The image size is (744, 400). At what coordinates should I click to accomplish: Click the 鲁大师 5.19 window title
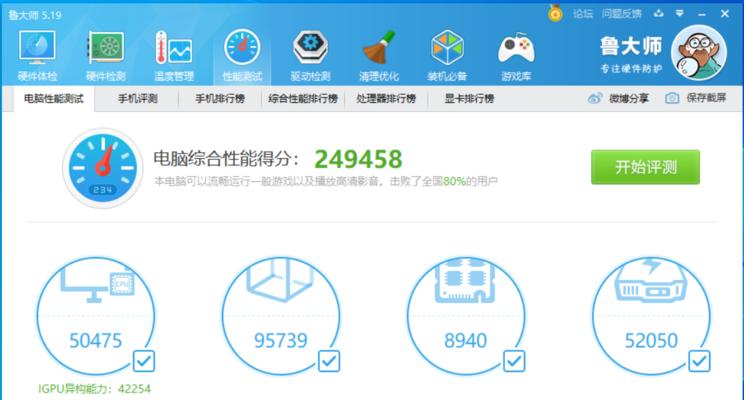[35, 15]
